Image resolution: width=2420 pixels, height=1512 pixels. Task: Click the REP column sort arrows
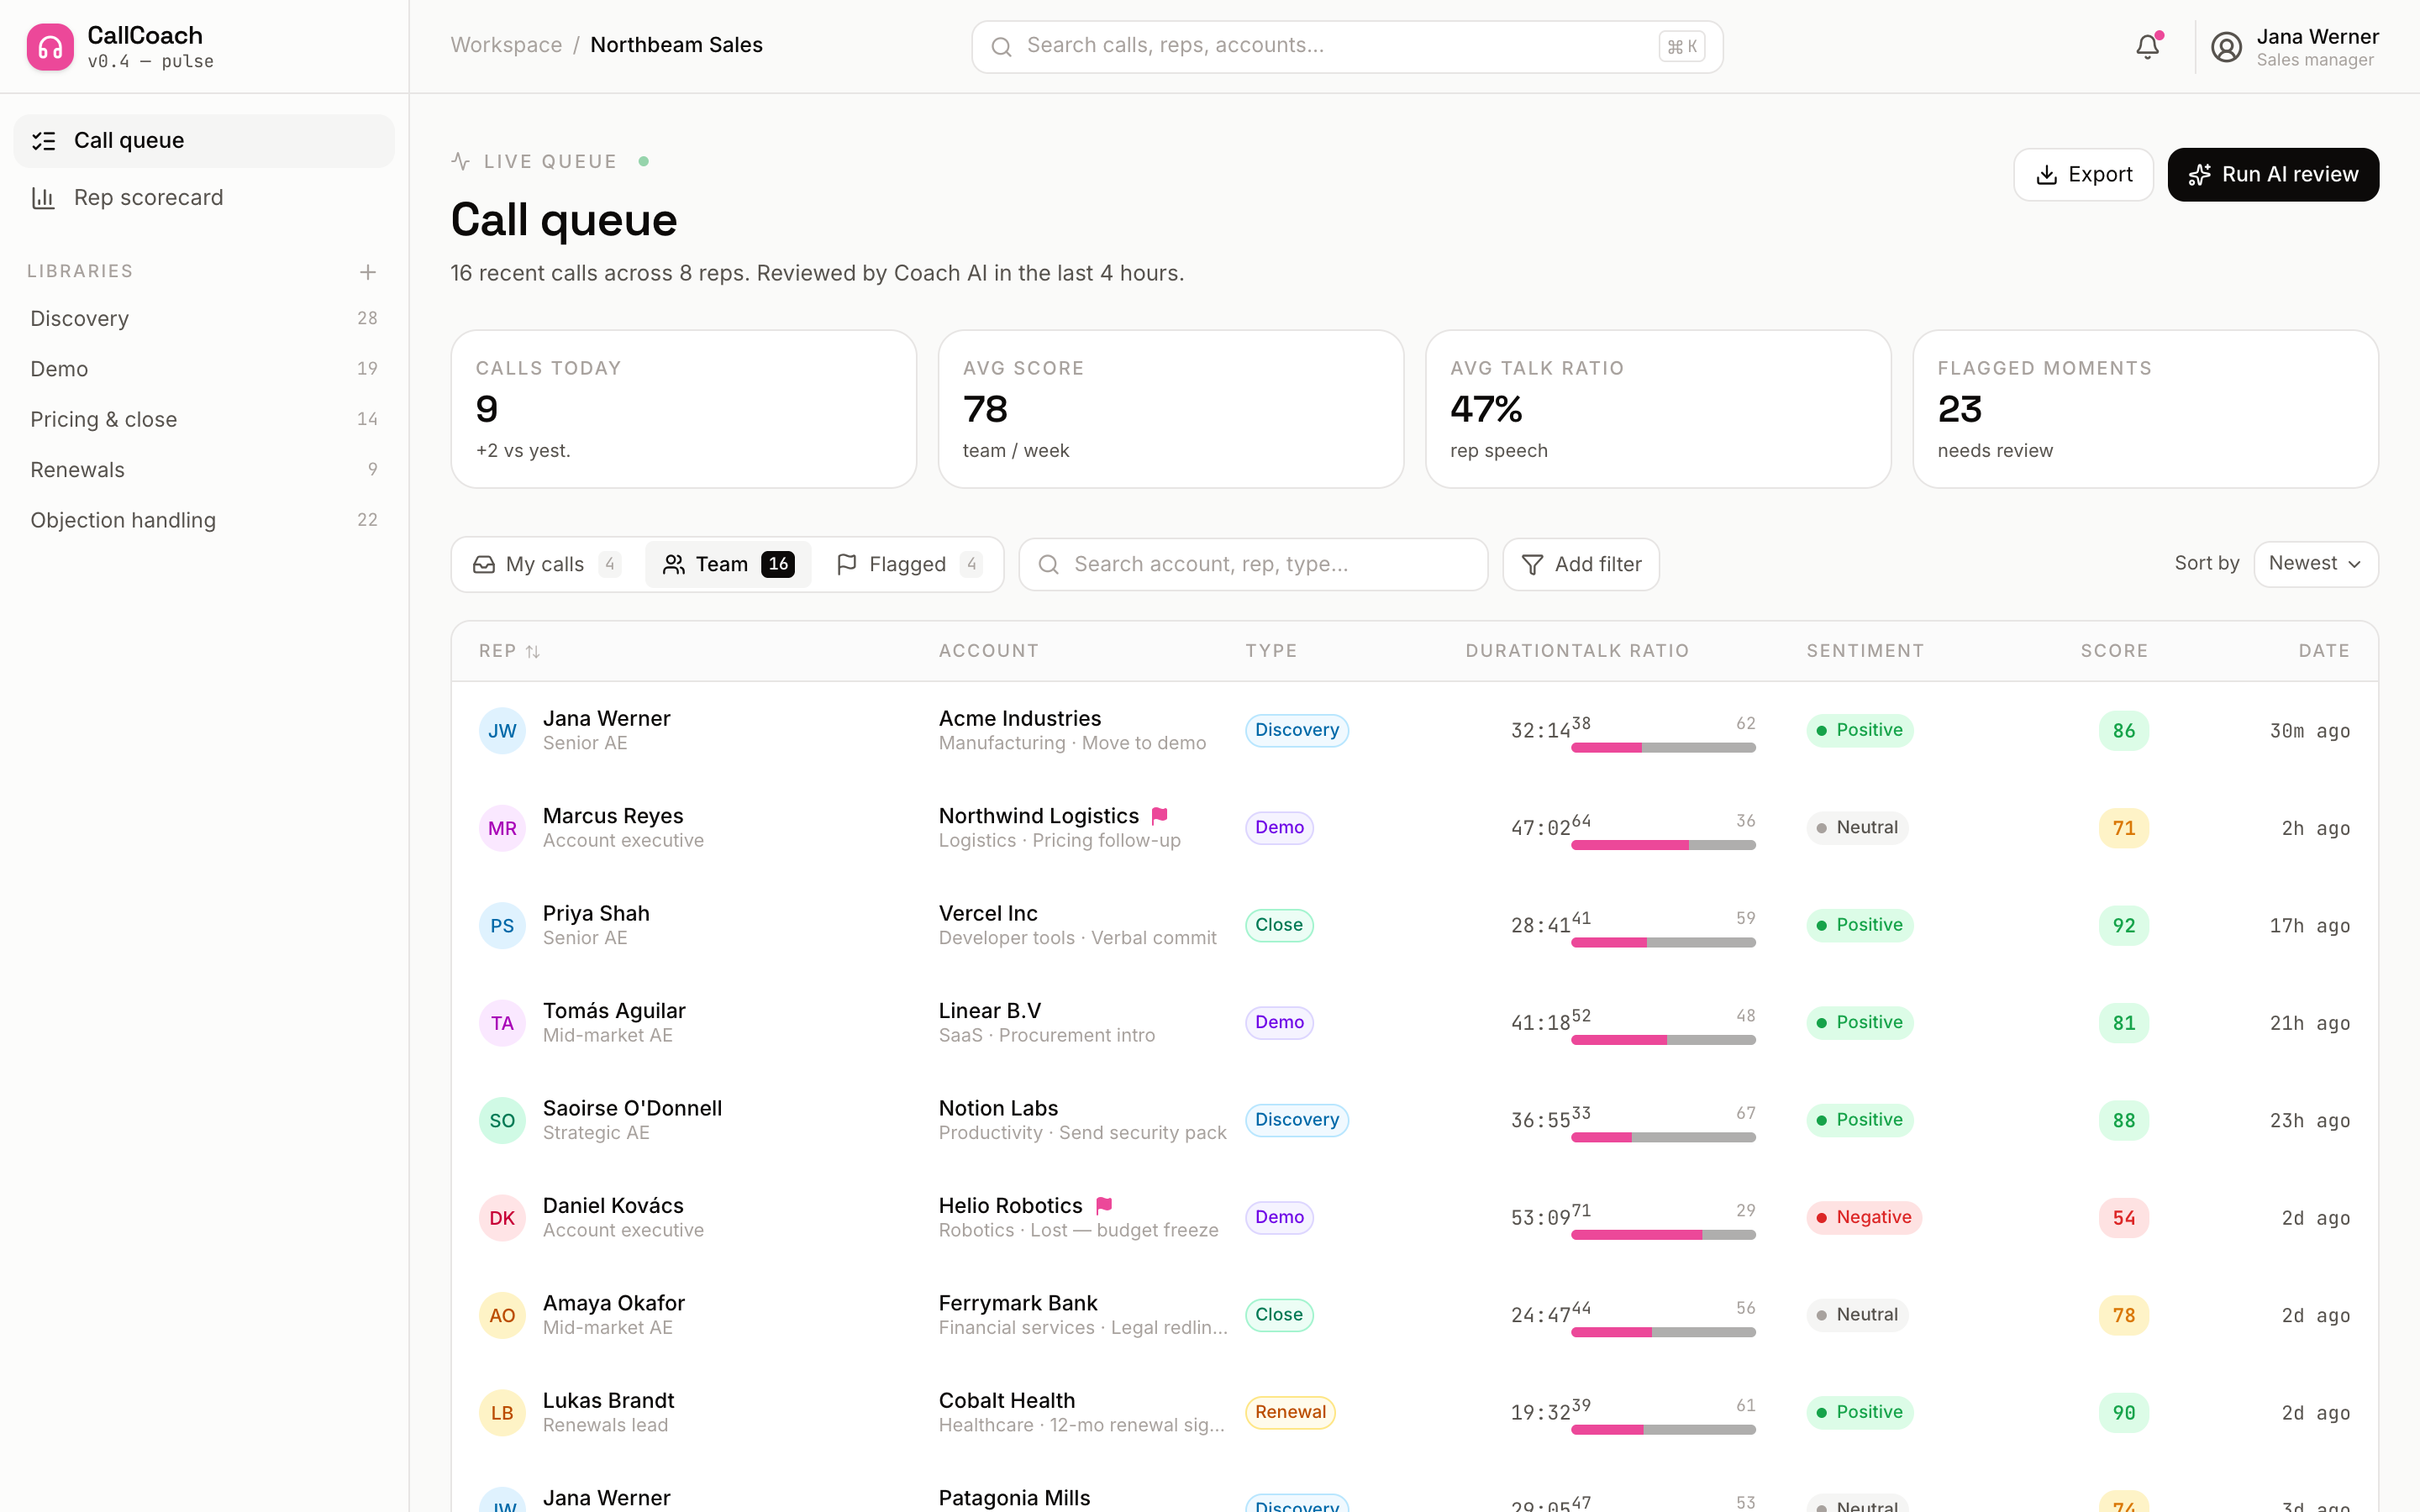(533, 652)
